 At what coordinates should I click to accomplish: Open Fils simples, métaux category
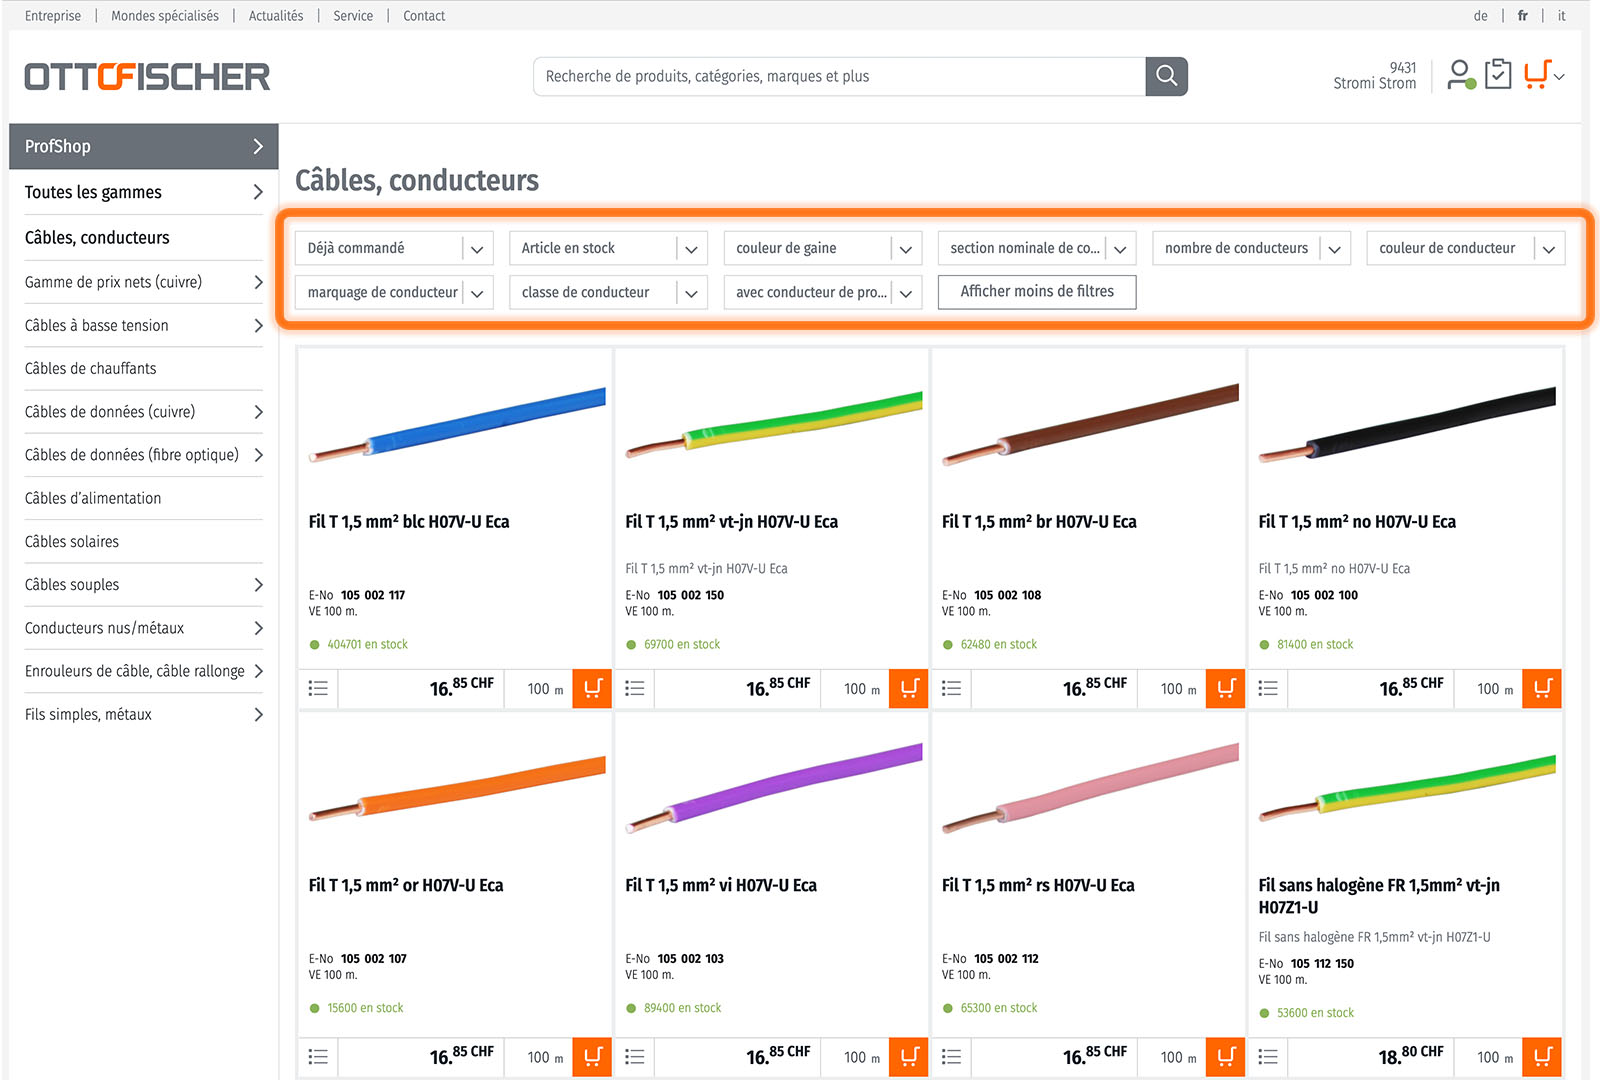[x=144, y=714]
